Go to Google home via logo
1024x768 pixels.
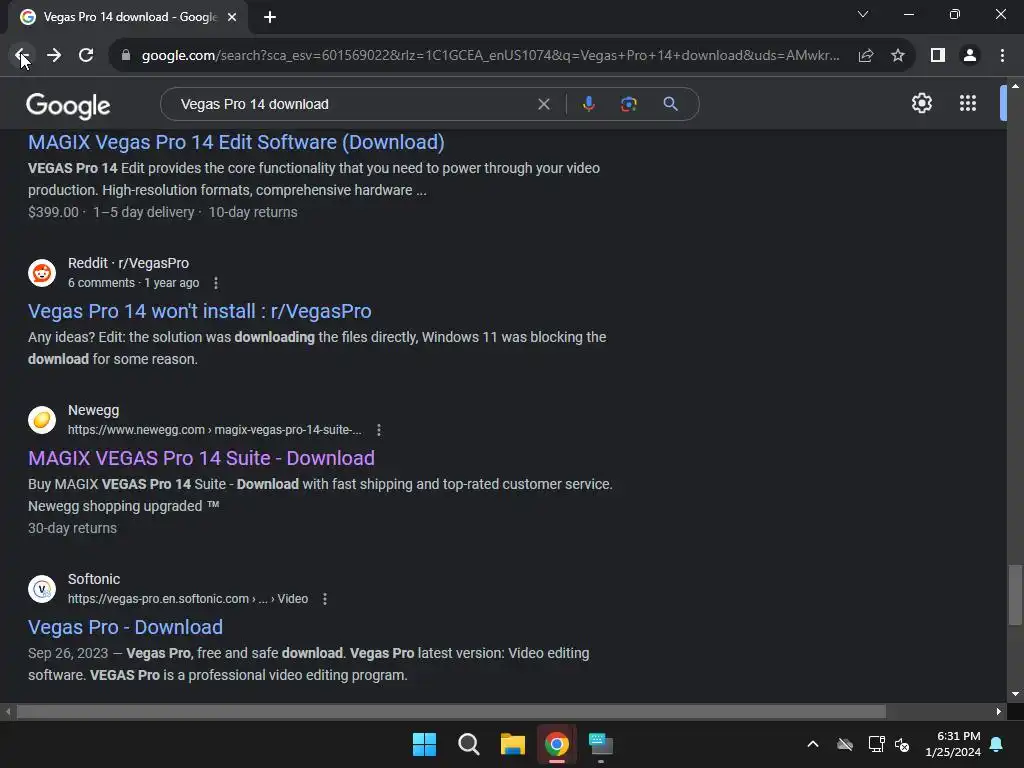pos(68,105)
